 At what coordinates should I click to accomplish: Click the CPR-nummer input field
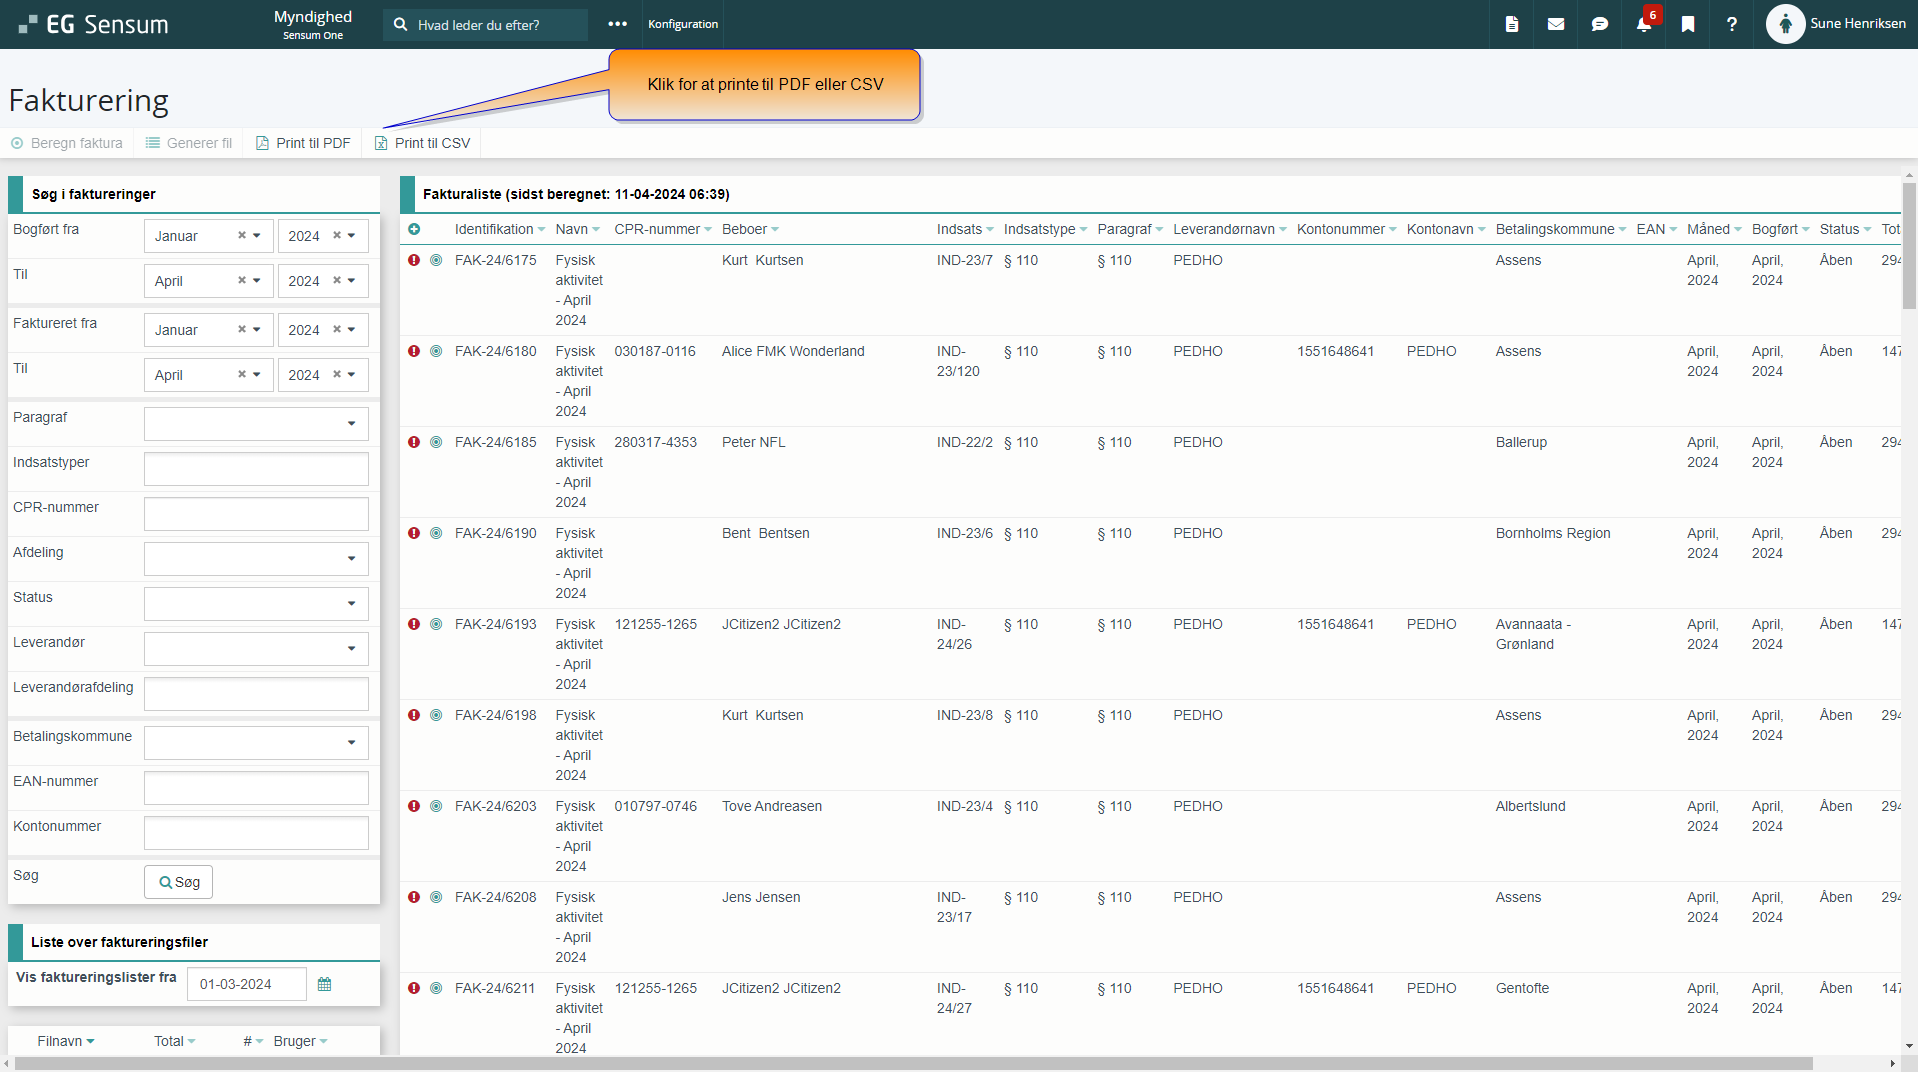click(256, 514)
